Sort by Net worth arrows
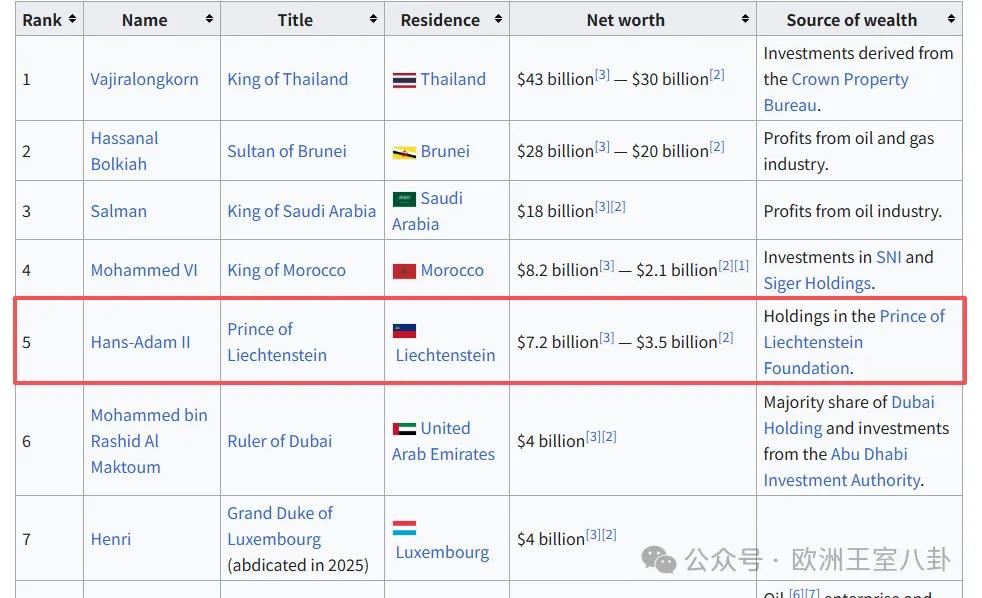Image resolution: width=982 pixels, height=598 pixels. coord(745,19)
